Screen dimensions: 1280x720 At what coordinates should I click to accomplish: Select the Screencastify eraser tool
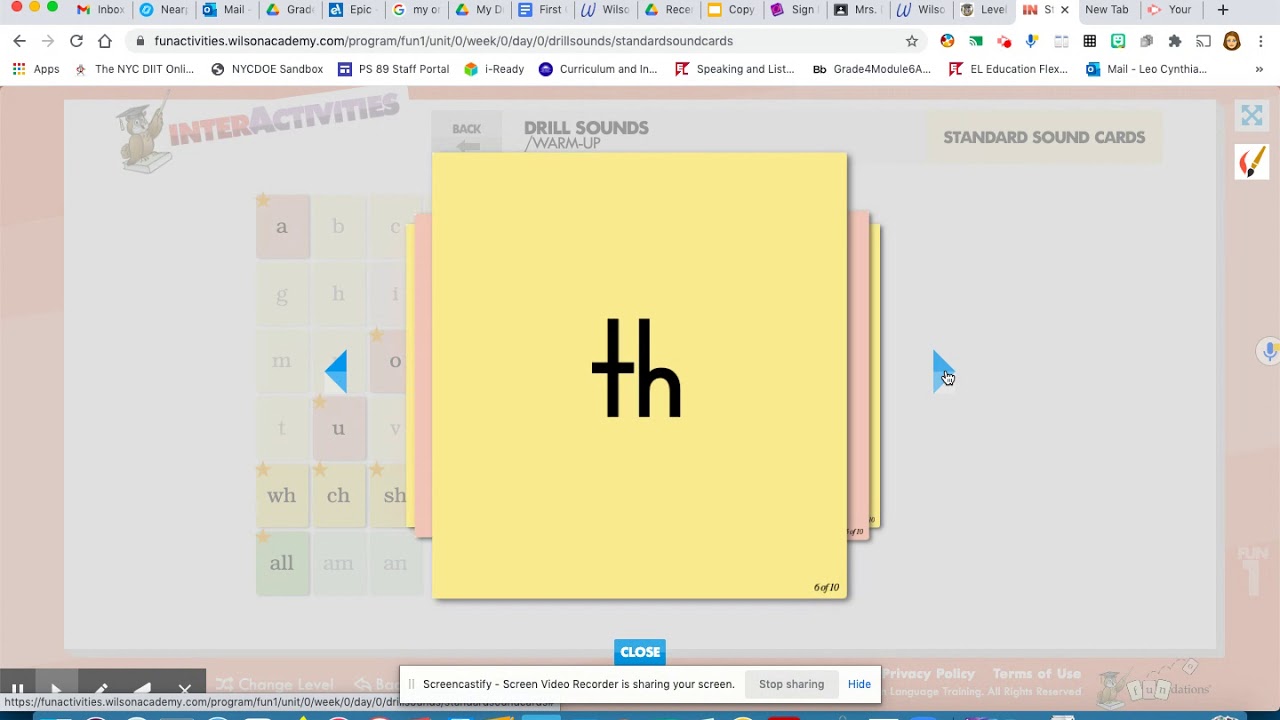[143, 690]
